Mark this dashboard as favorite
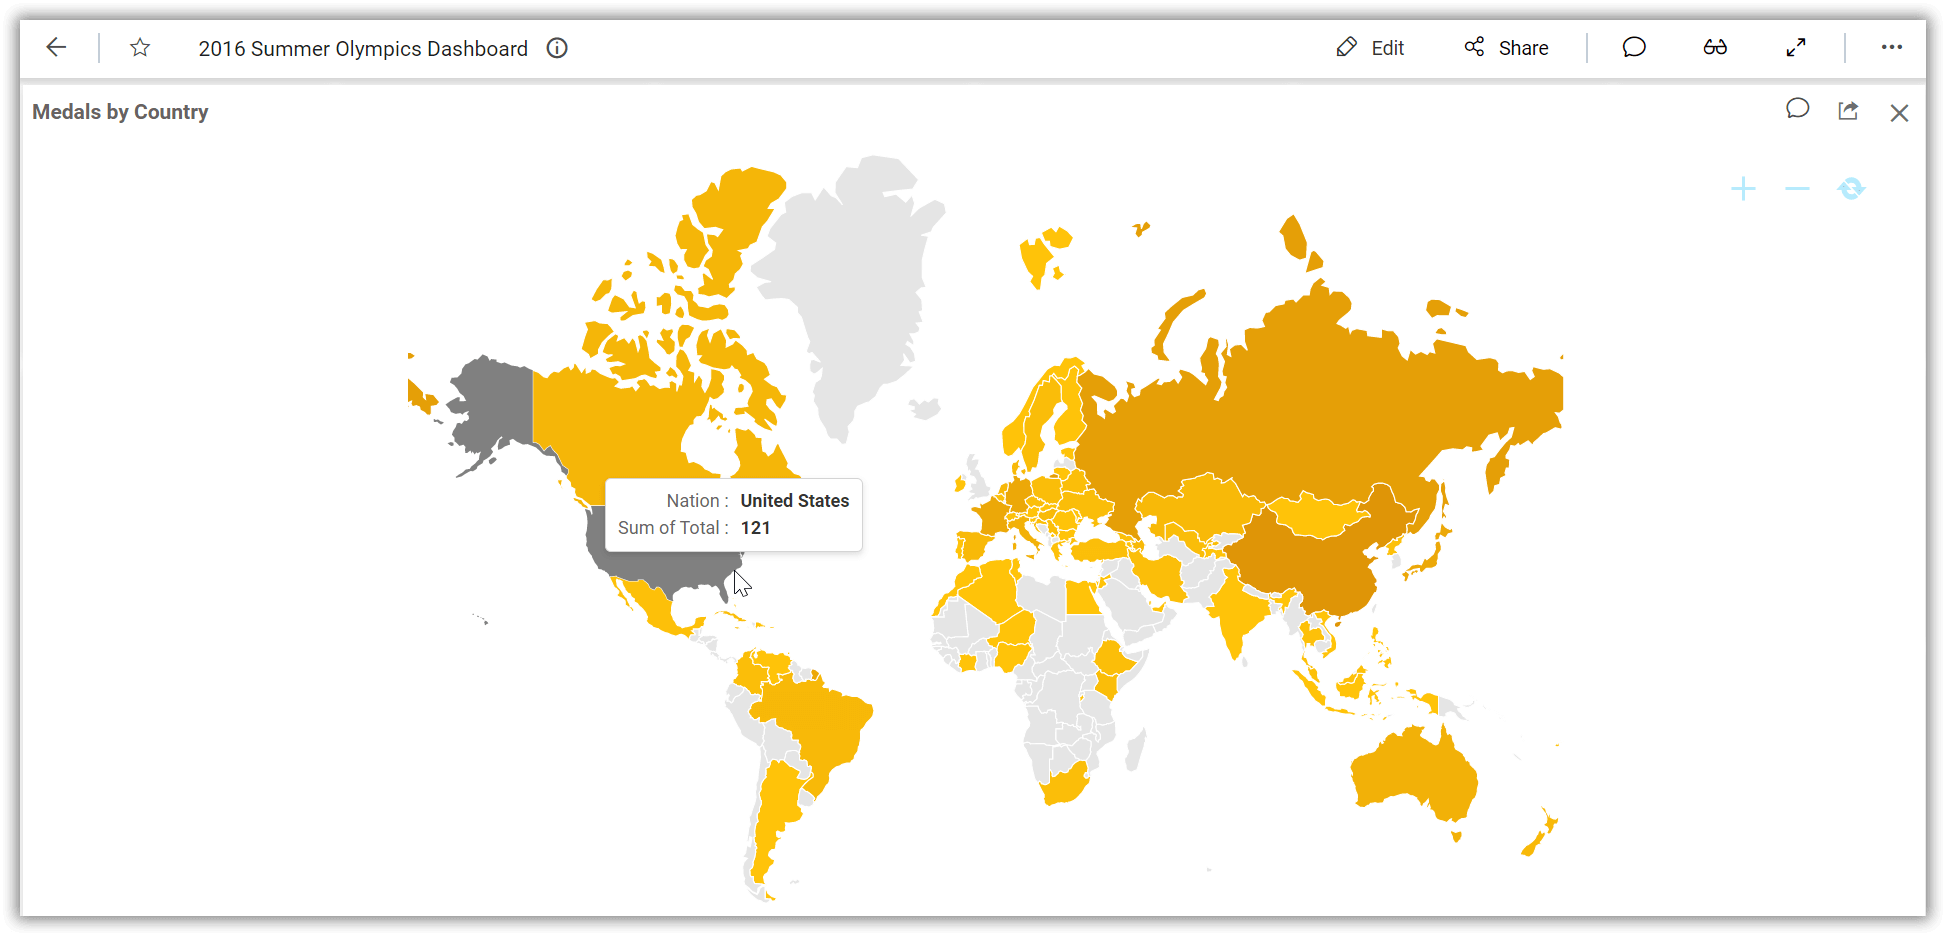 pos(139,47)
